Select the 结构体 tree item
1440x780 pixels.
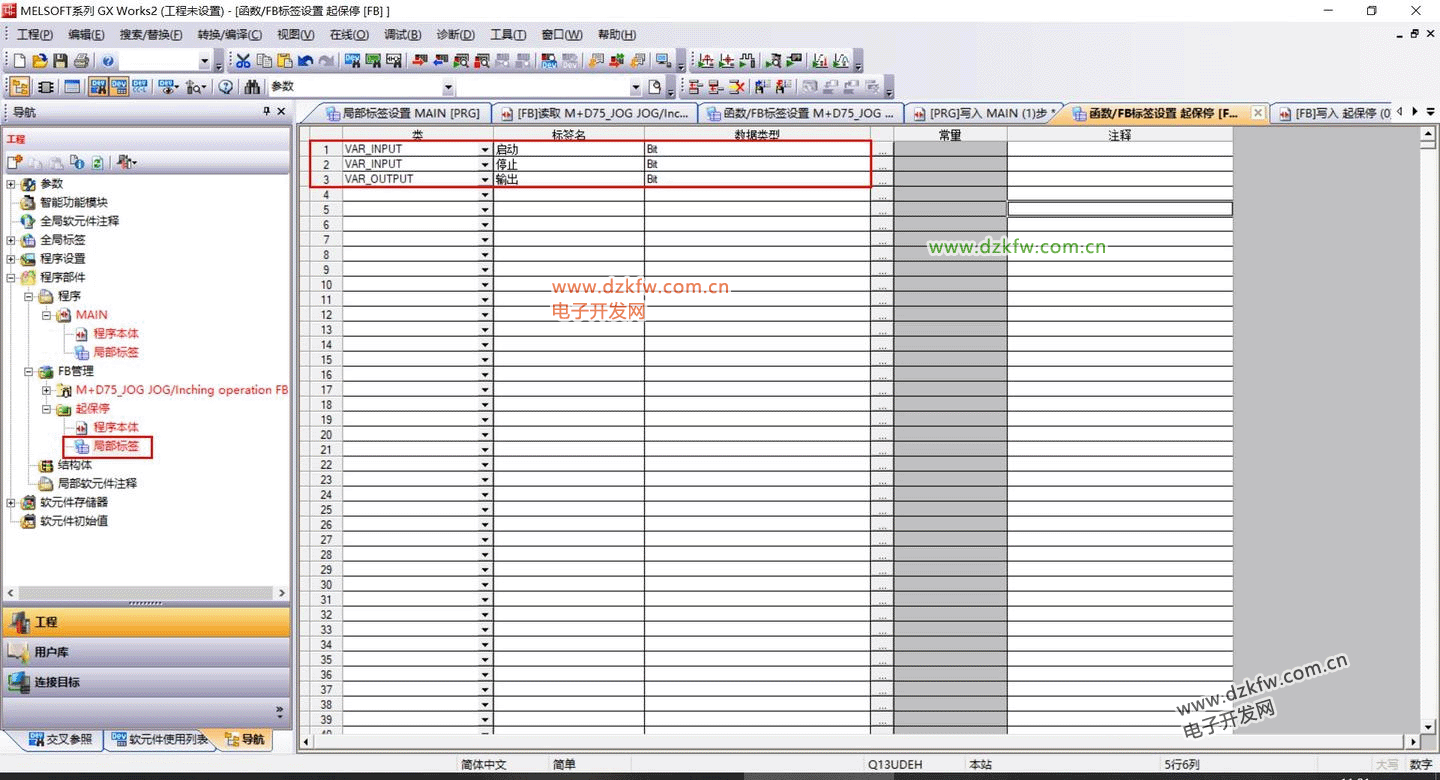click(x=74, y=465)
